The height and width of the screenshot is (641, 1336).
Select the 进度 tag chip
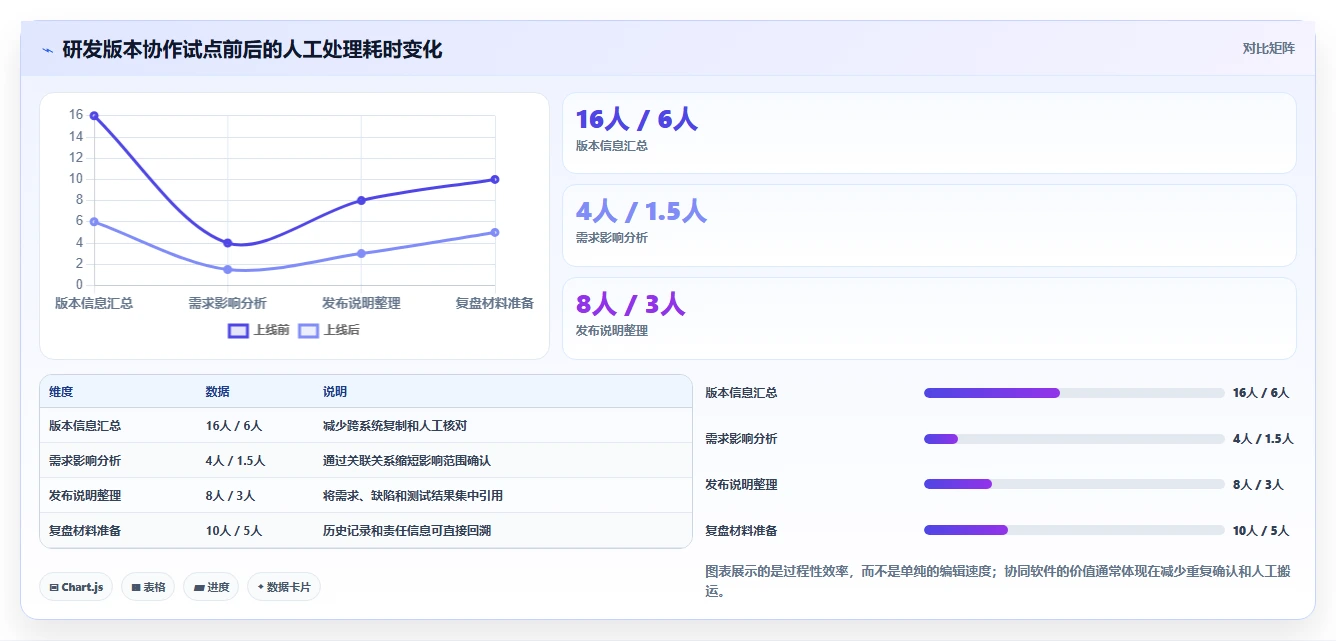(211, 587)
